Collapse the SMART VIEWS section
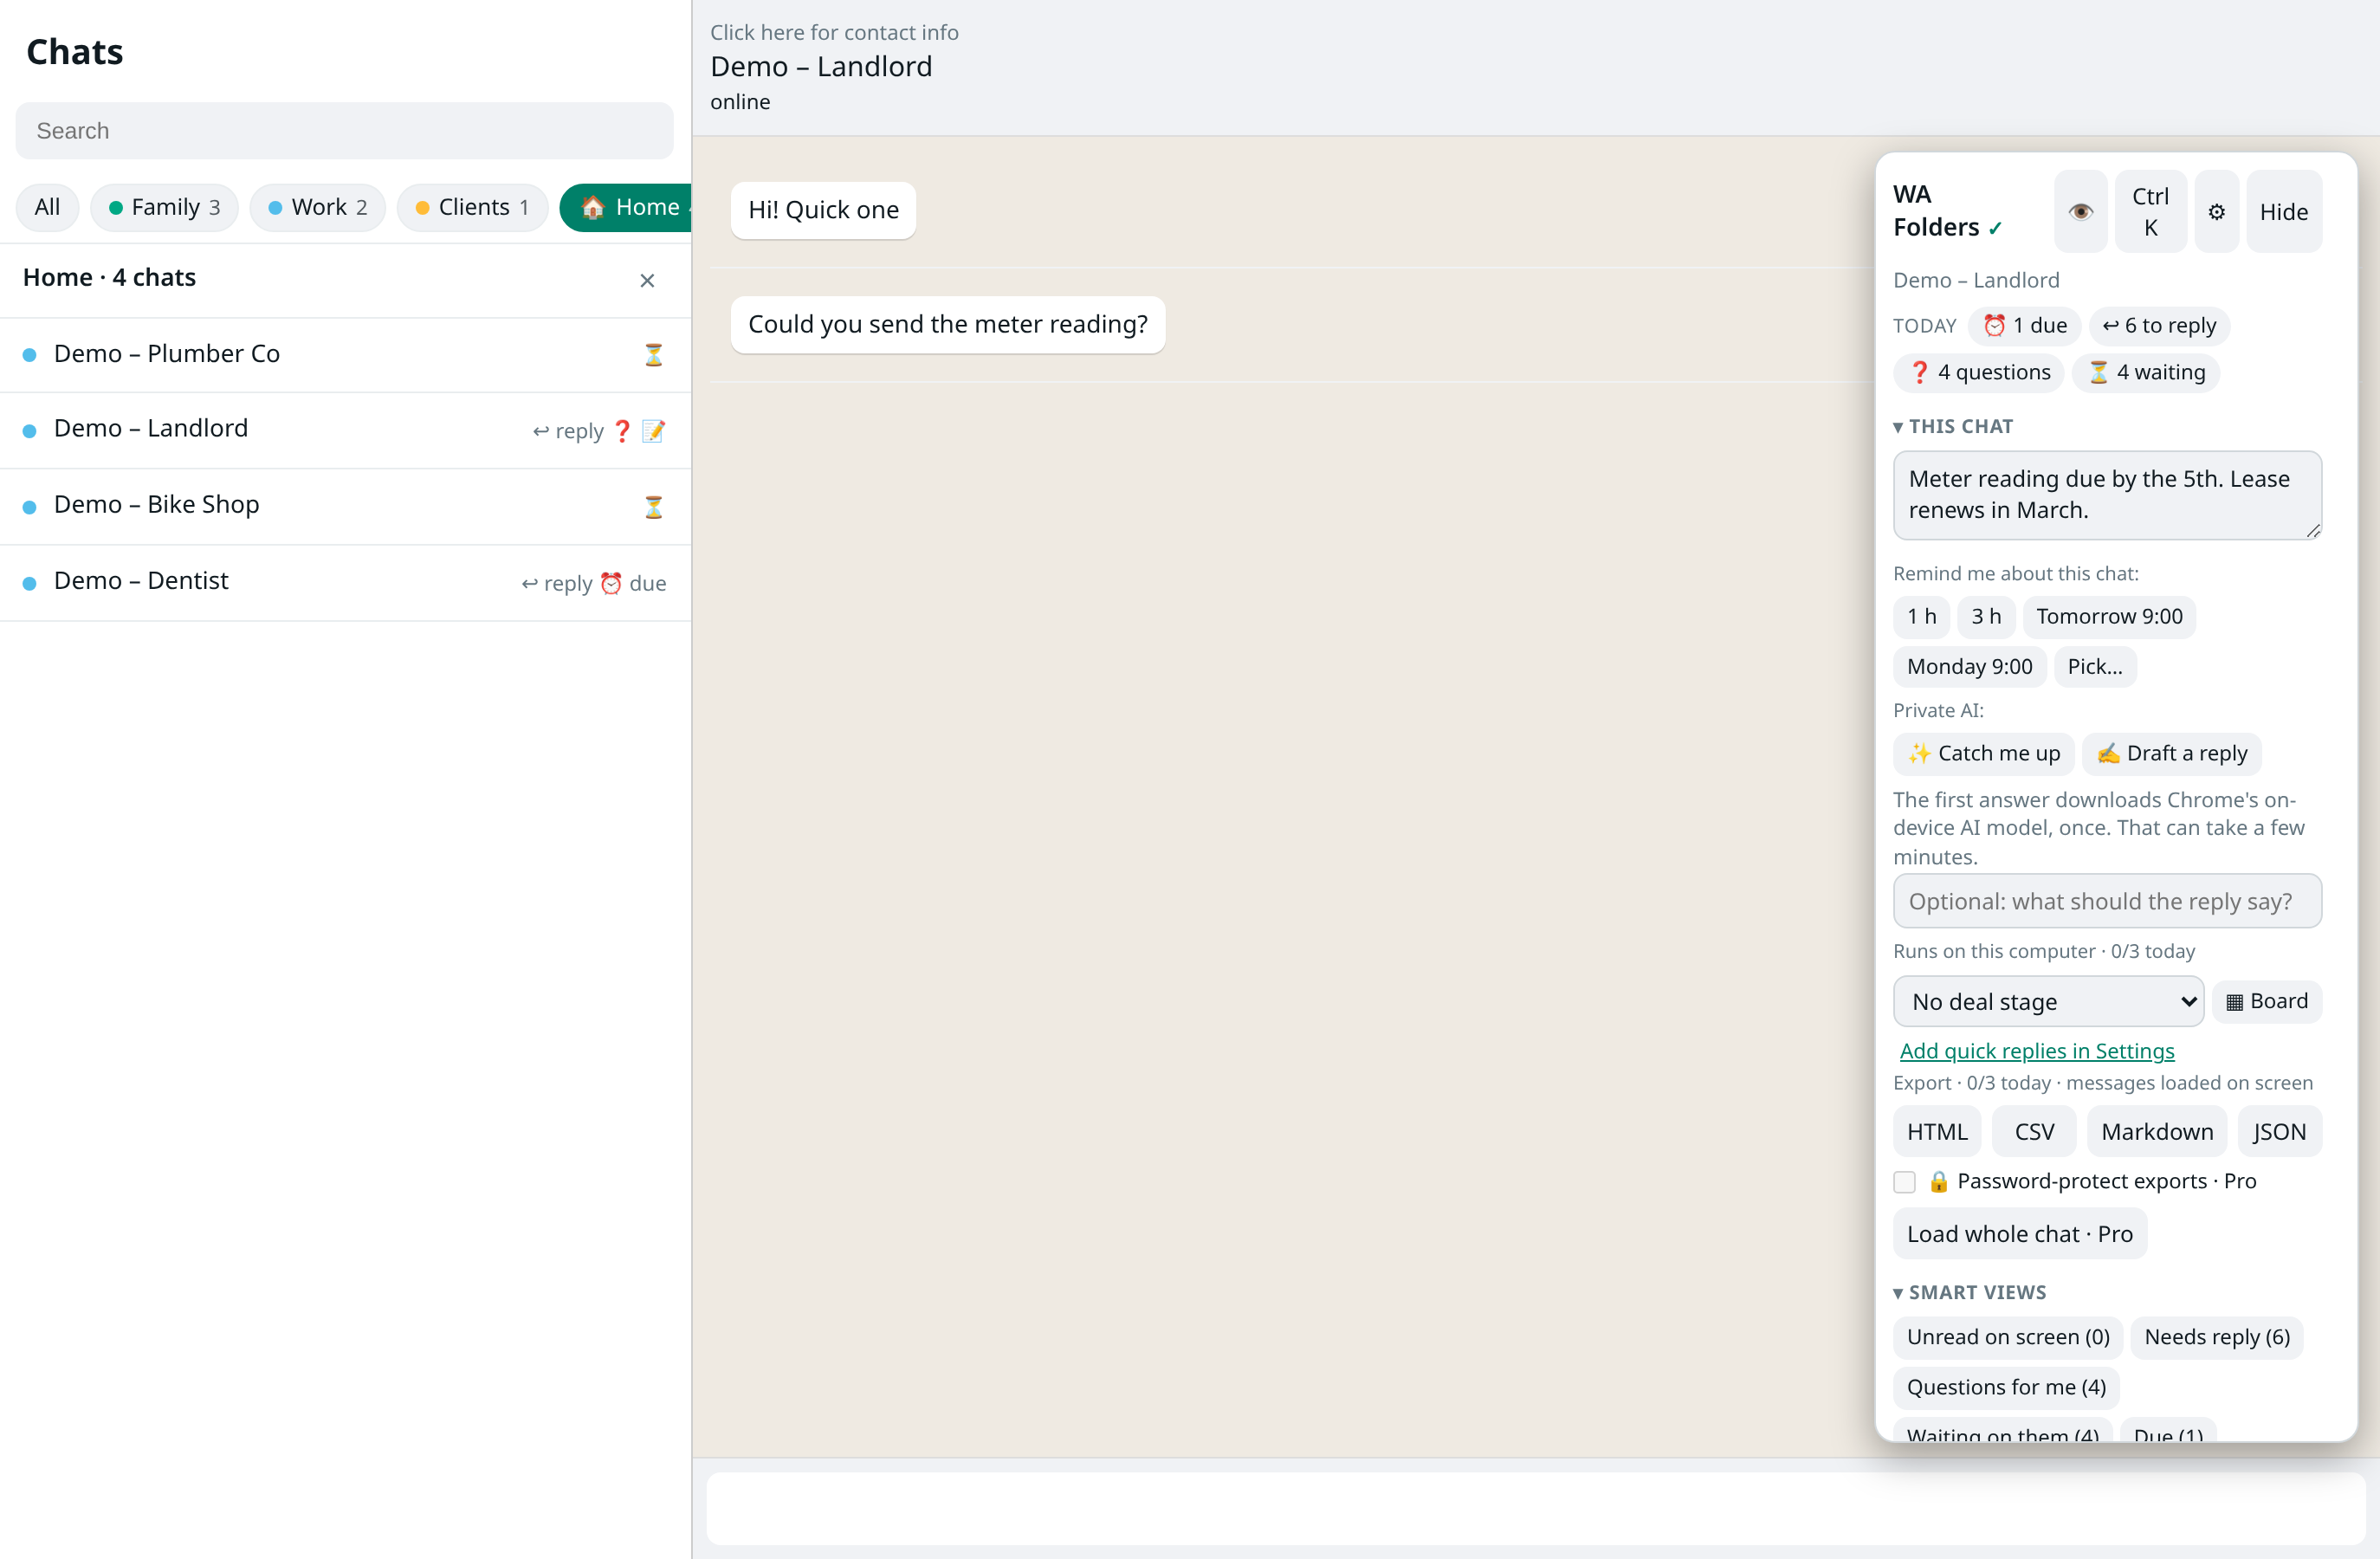The height and width of the screenshot is (1559, 2380). (x=1969, y=1292)
